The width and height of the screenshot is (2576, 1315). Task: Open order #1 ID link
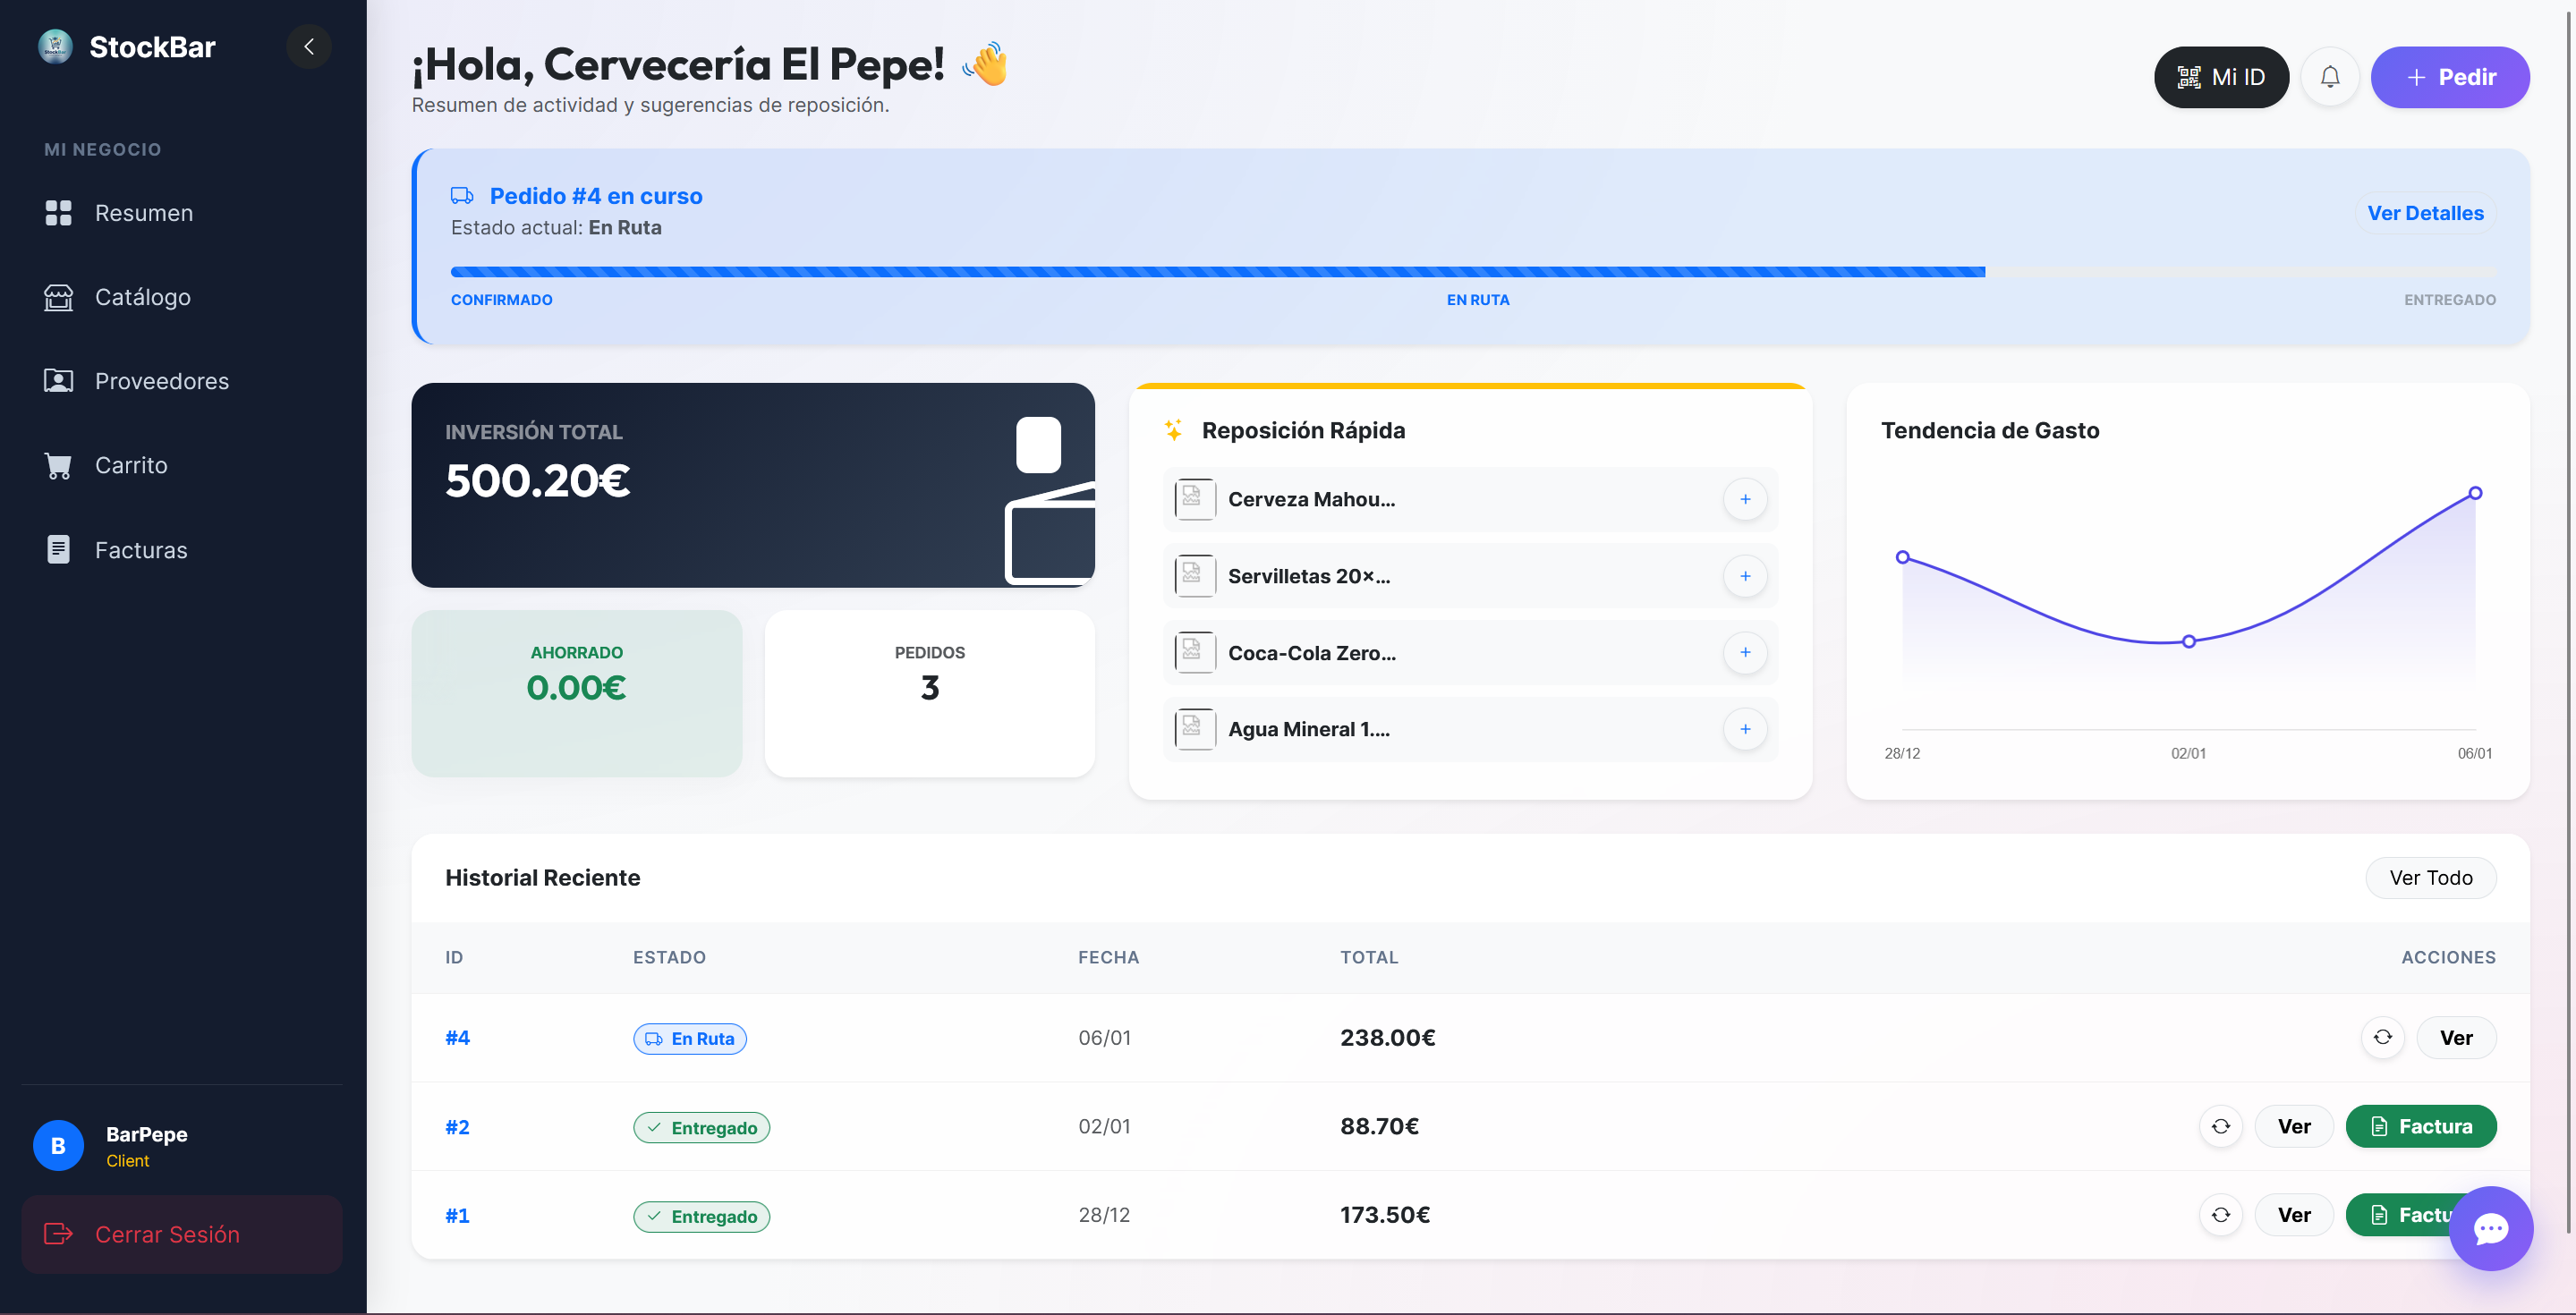pyautogui.click(x=457, y=1215)
